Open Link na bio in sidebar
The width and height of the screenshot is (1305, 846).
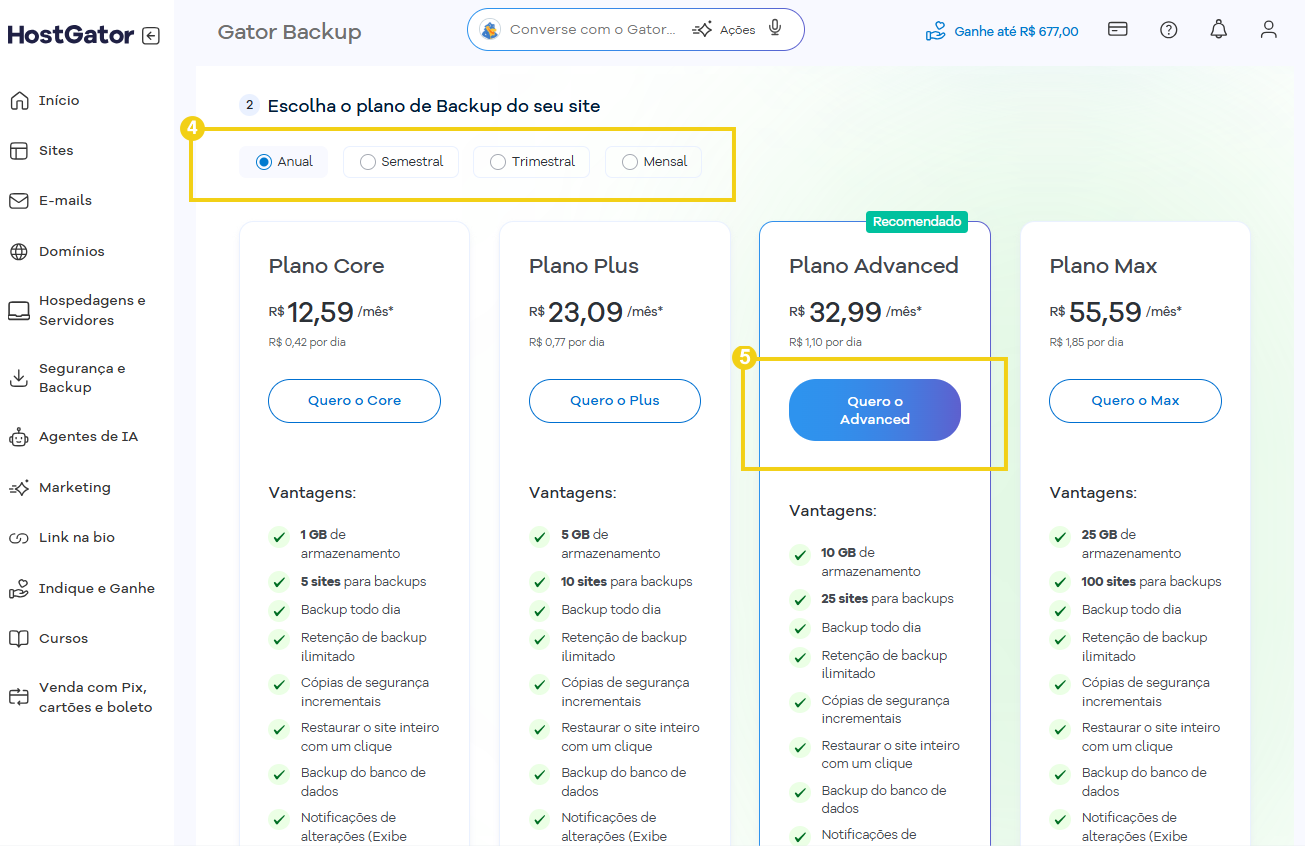77,537
